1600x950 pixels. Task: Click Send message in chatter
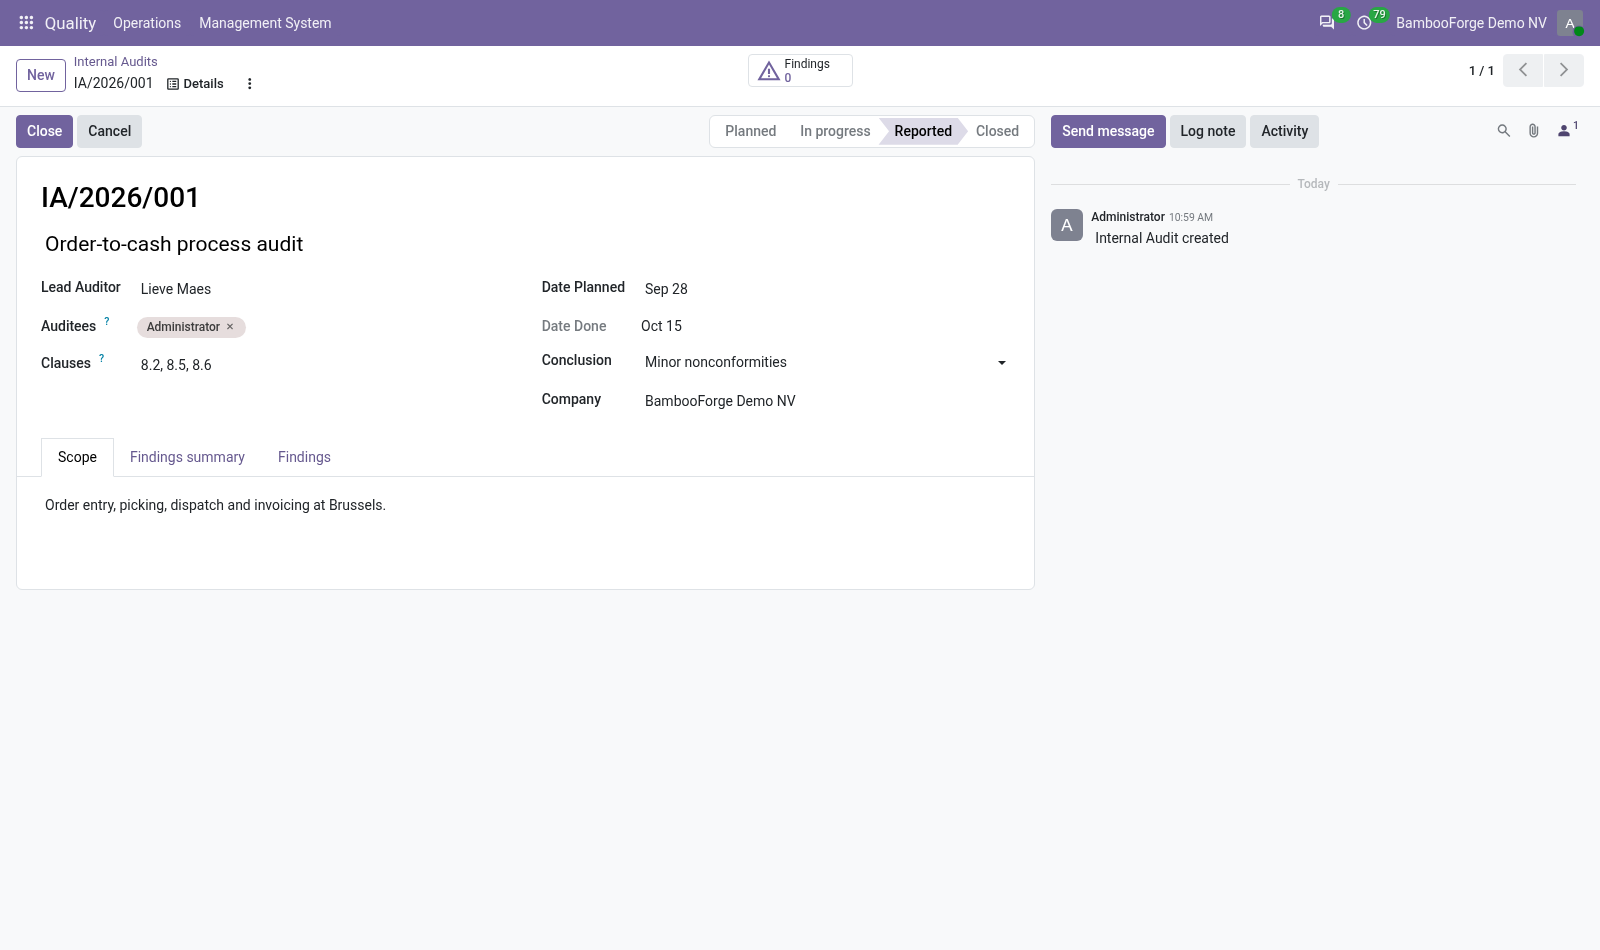click(x=1108, y=131)
